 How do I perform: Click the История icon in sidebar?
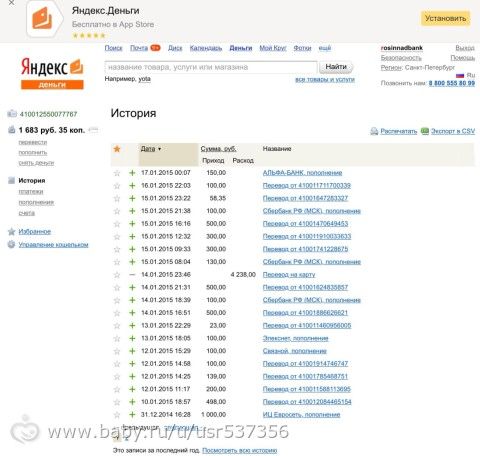pos(12,180)
